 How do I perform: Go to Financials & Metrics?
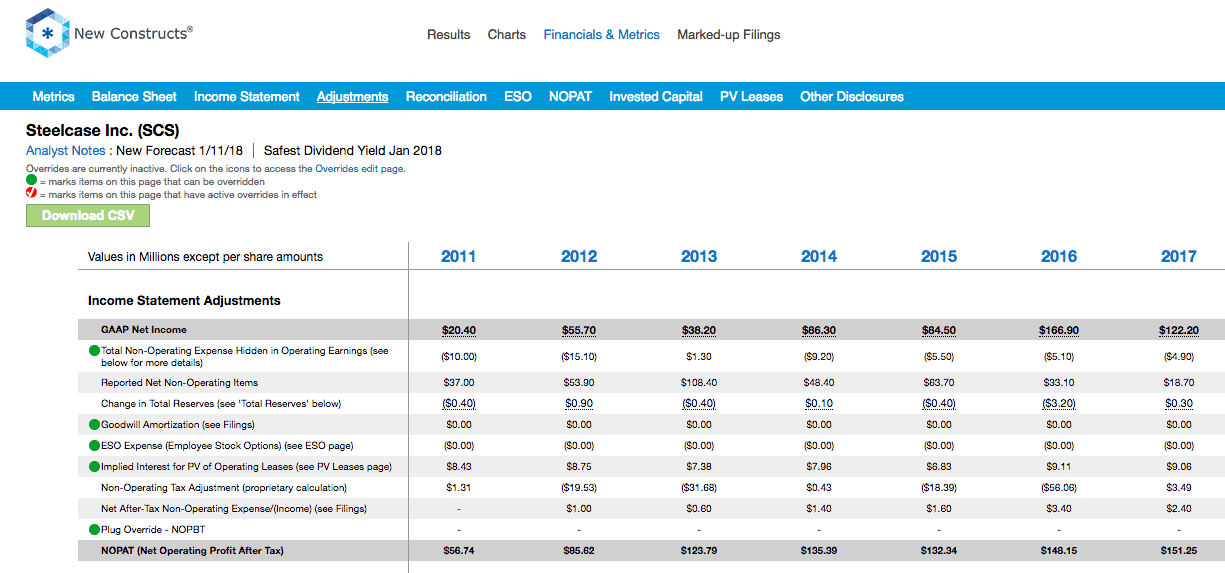(x=602, y=34)
